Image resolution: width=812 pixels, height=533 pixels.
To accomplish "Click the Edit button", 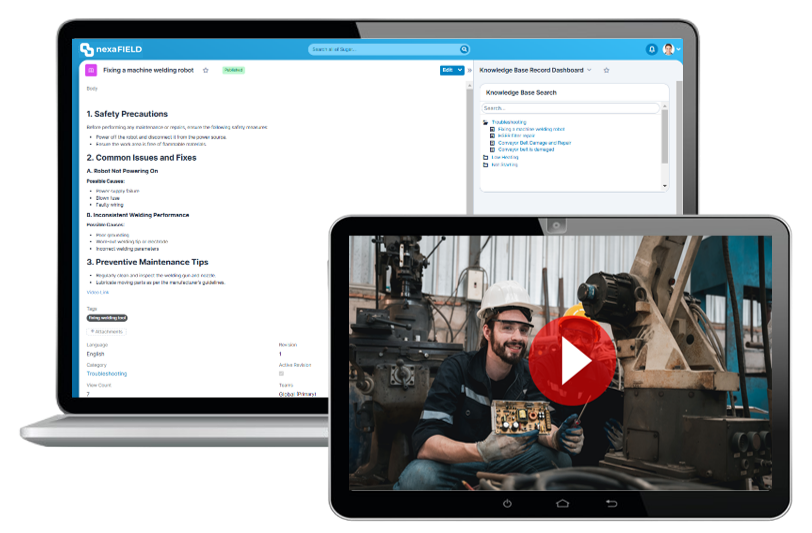I will click(x=447, y=70).
